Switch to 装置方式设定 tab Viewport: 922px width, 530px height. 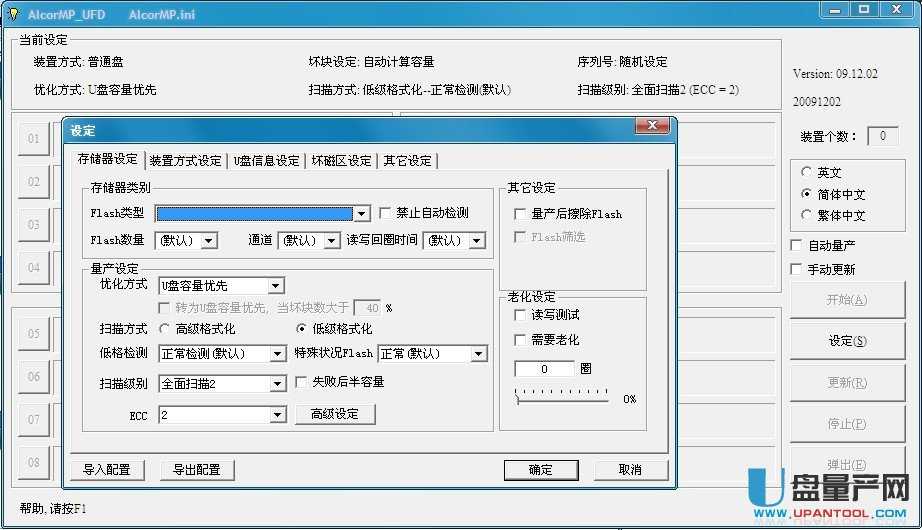point(185,161)
